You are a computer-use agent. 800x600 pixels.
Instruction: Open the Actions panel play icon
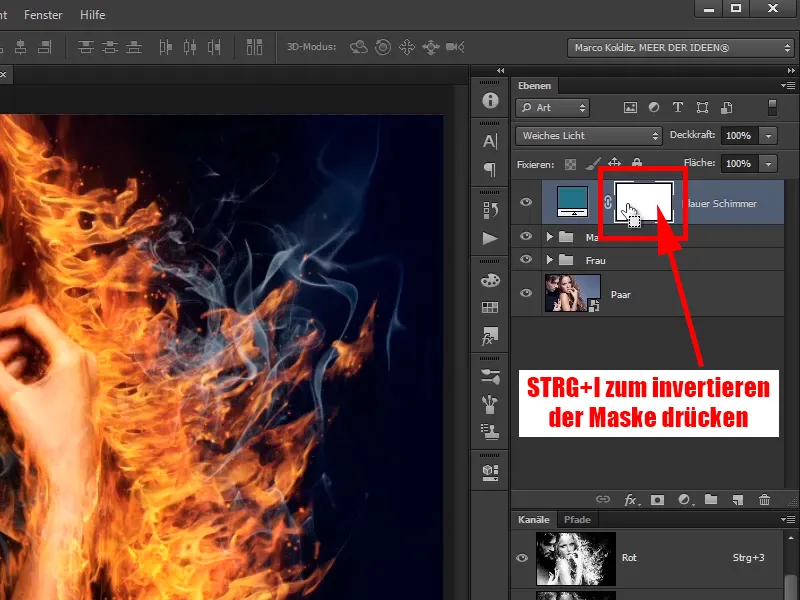pyautogui.click(x=490, y=238)
